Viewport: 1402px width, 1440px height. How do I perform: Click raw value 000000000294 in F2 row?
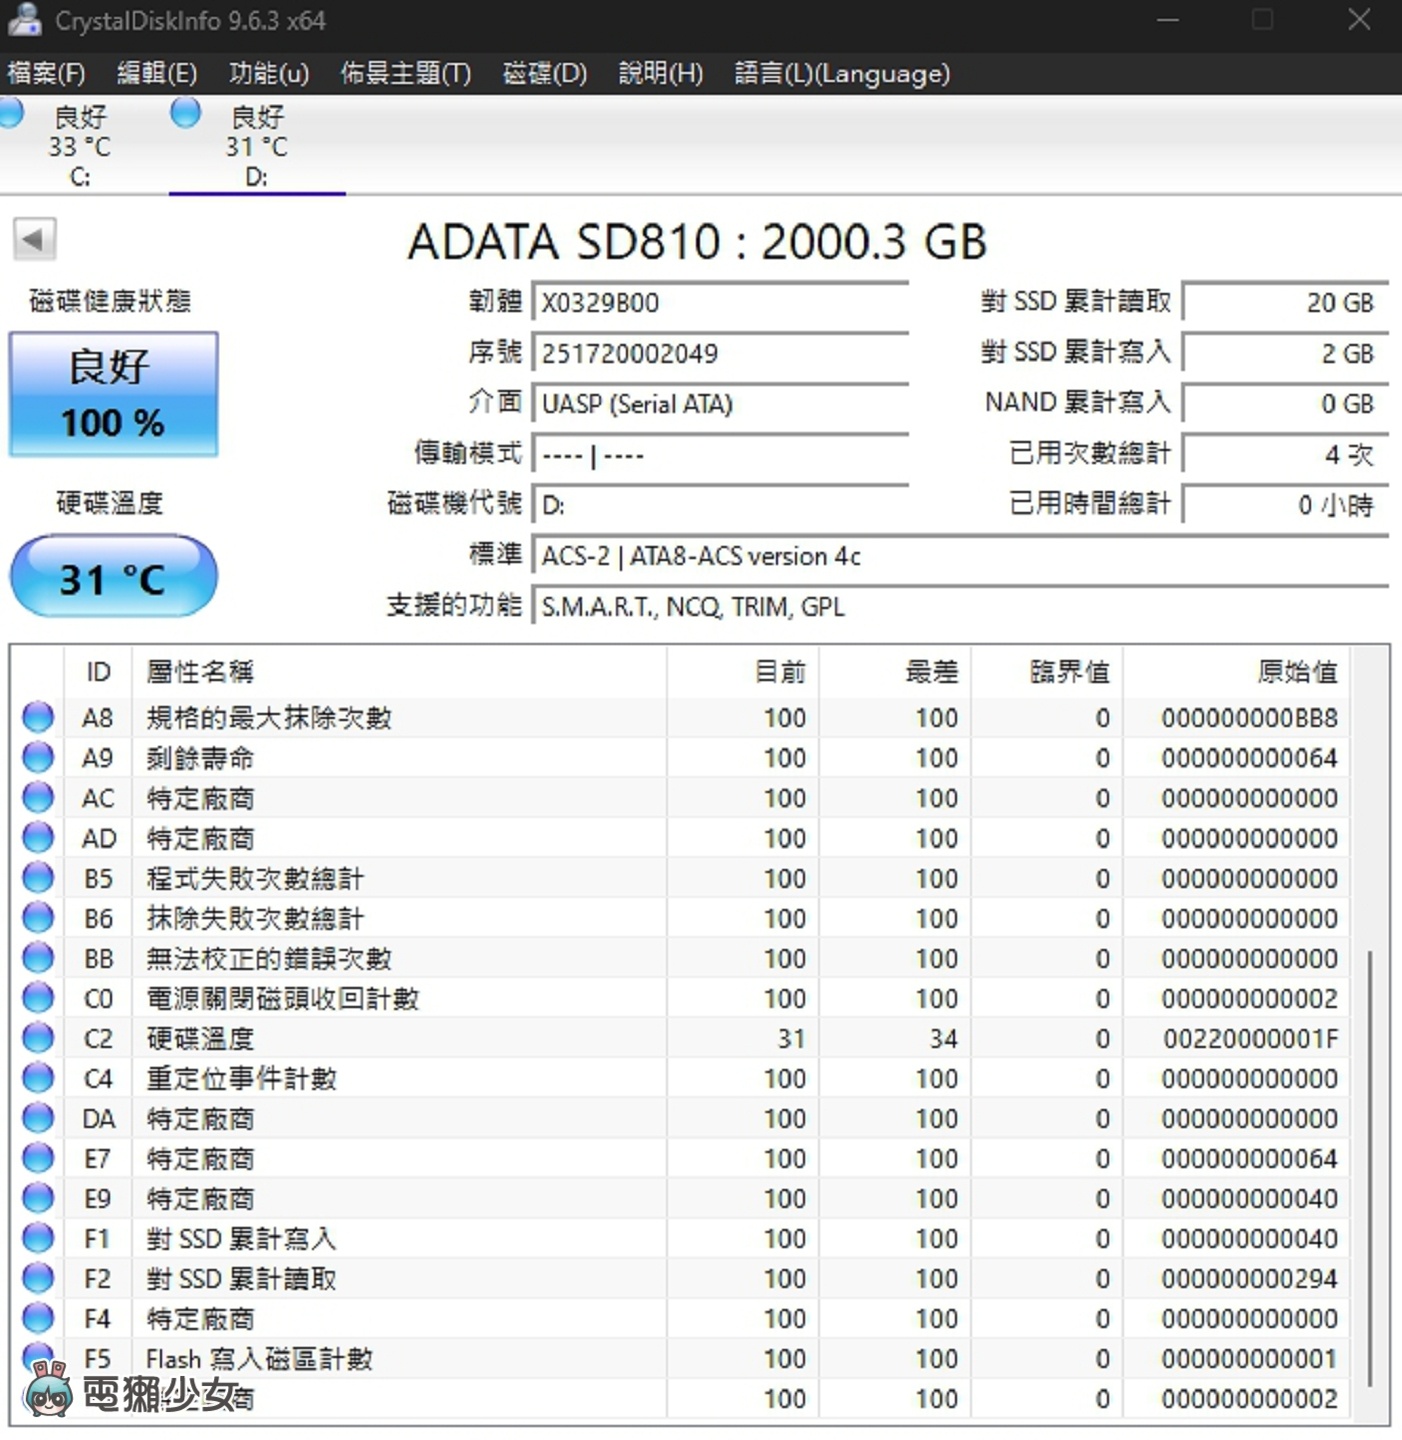1250,1278
